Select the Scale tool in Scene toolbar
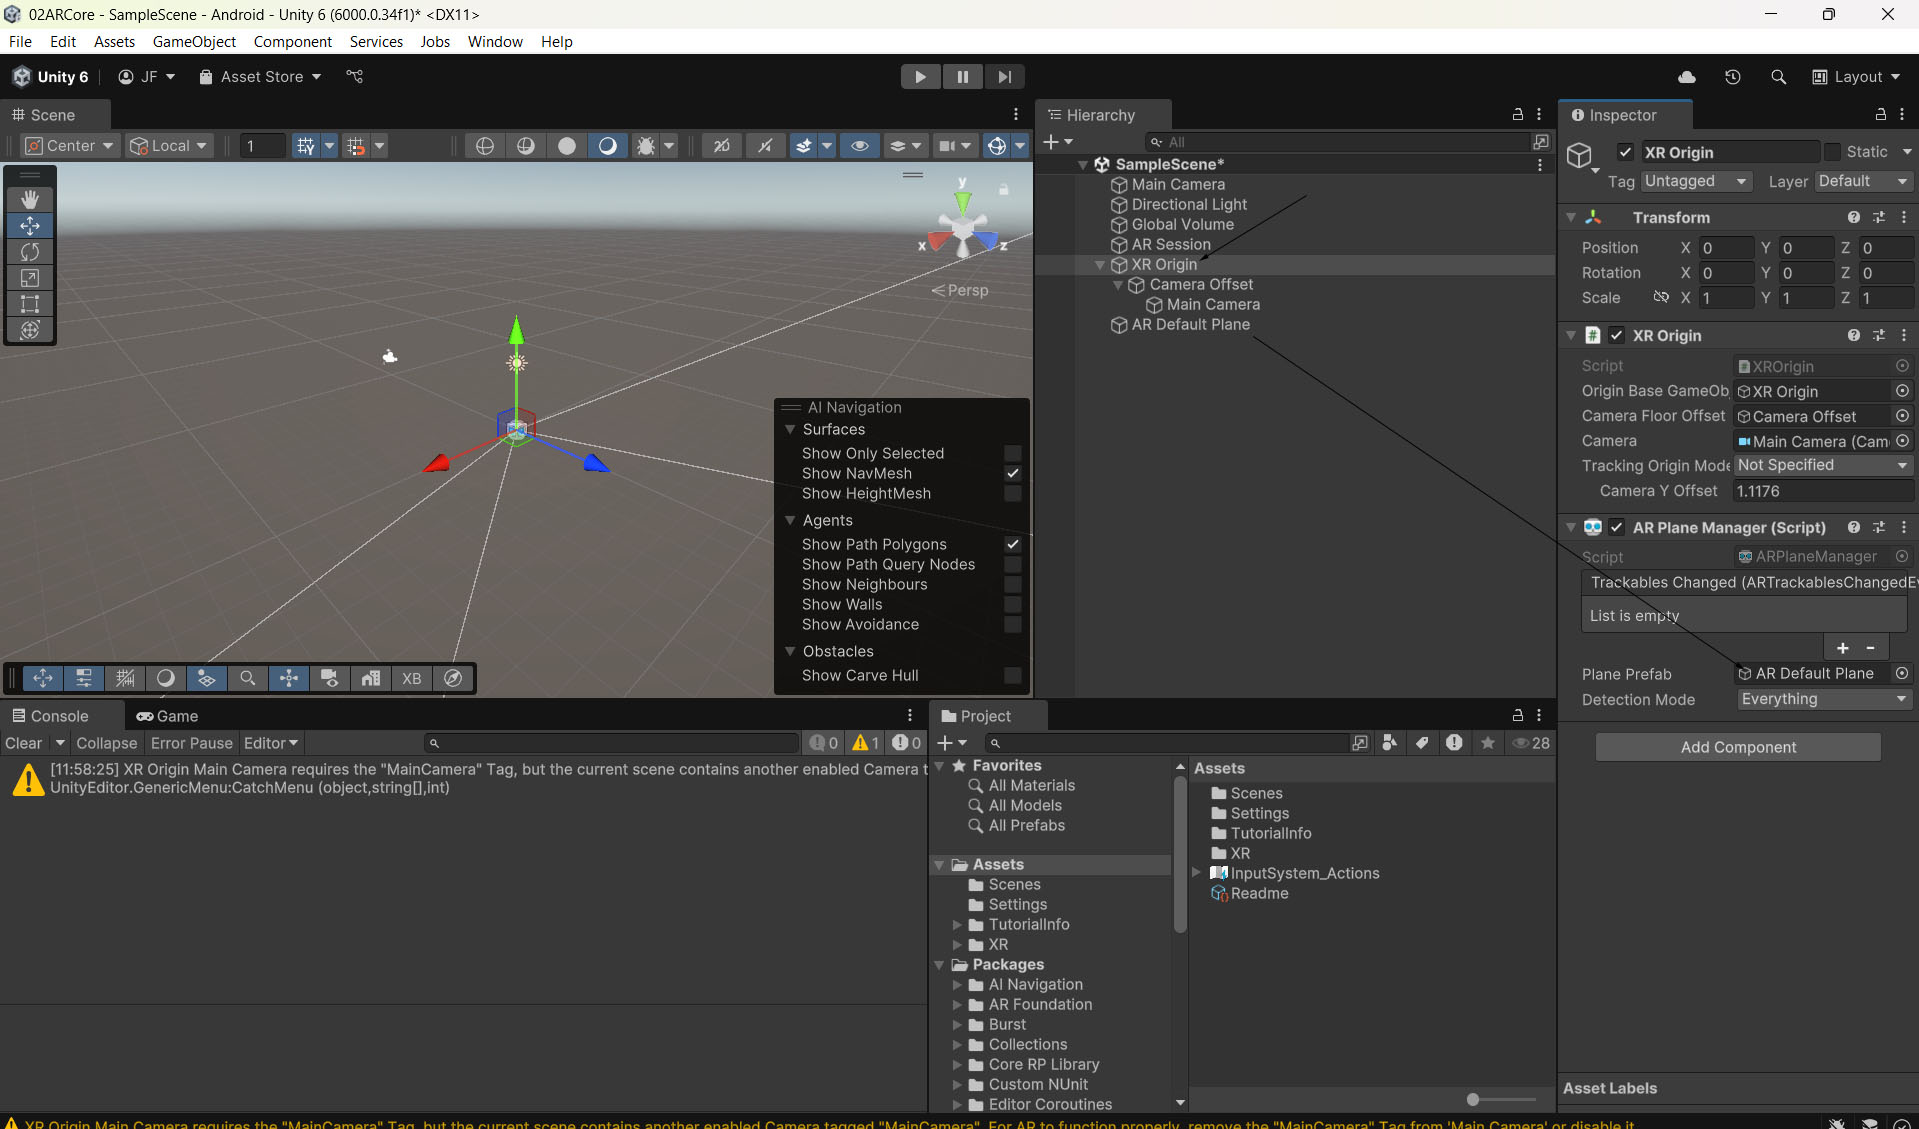Image resolution: width=1919 pixels, height=1129 pixels. tap(30, 278)
